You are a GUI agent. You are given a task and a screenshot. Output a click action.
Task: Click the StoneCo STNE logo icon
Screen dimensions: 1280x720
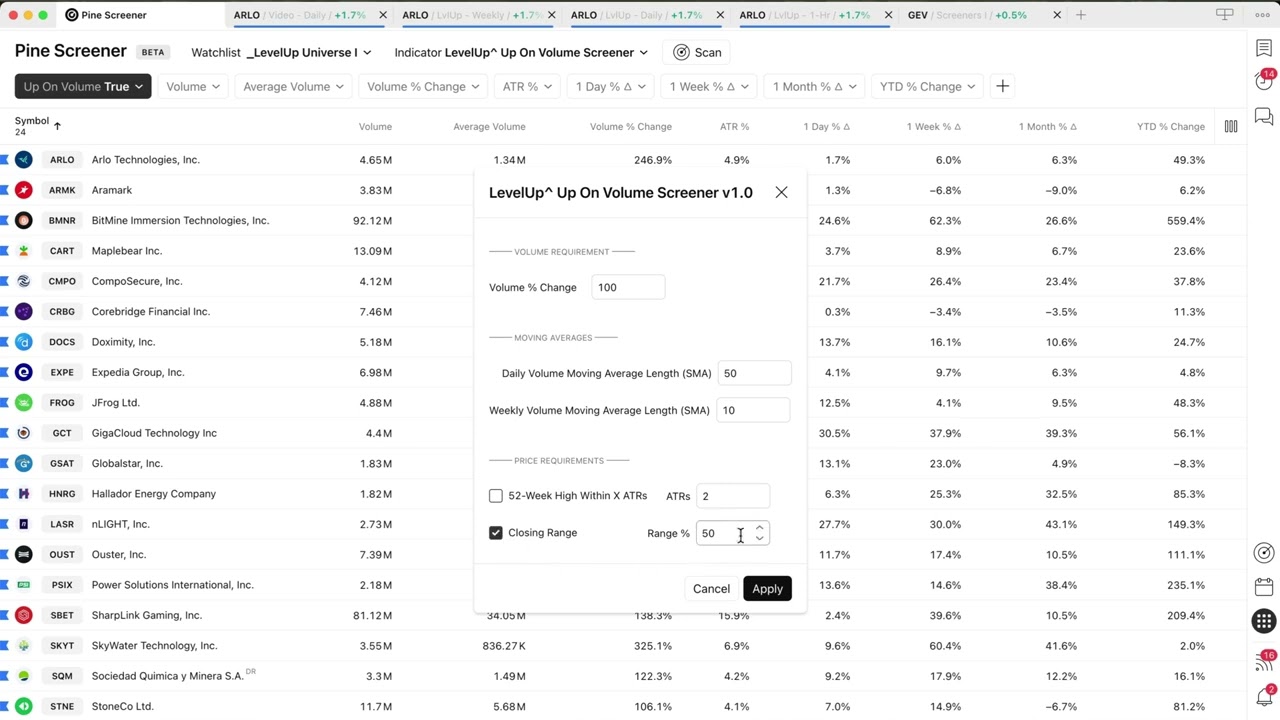point(24,706)
